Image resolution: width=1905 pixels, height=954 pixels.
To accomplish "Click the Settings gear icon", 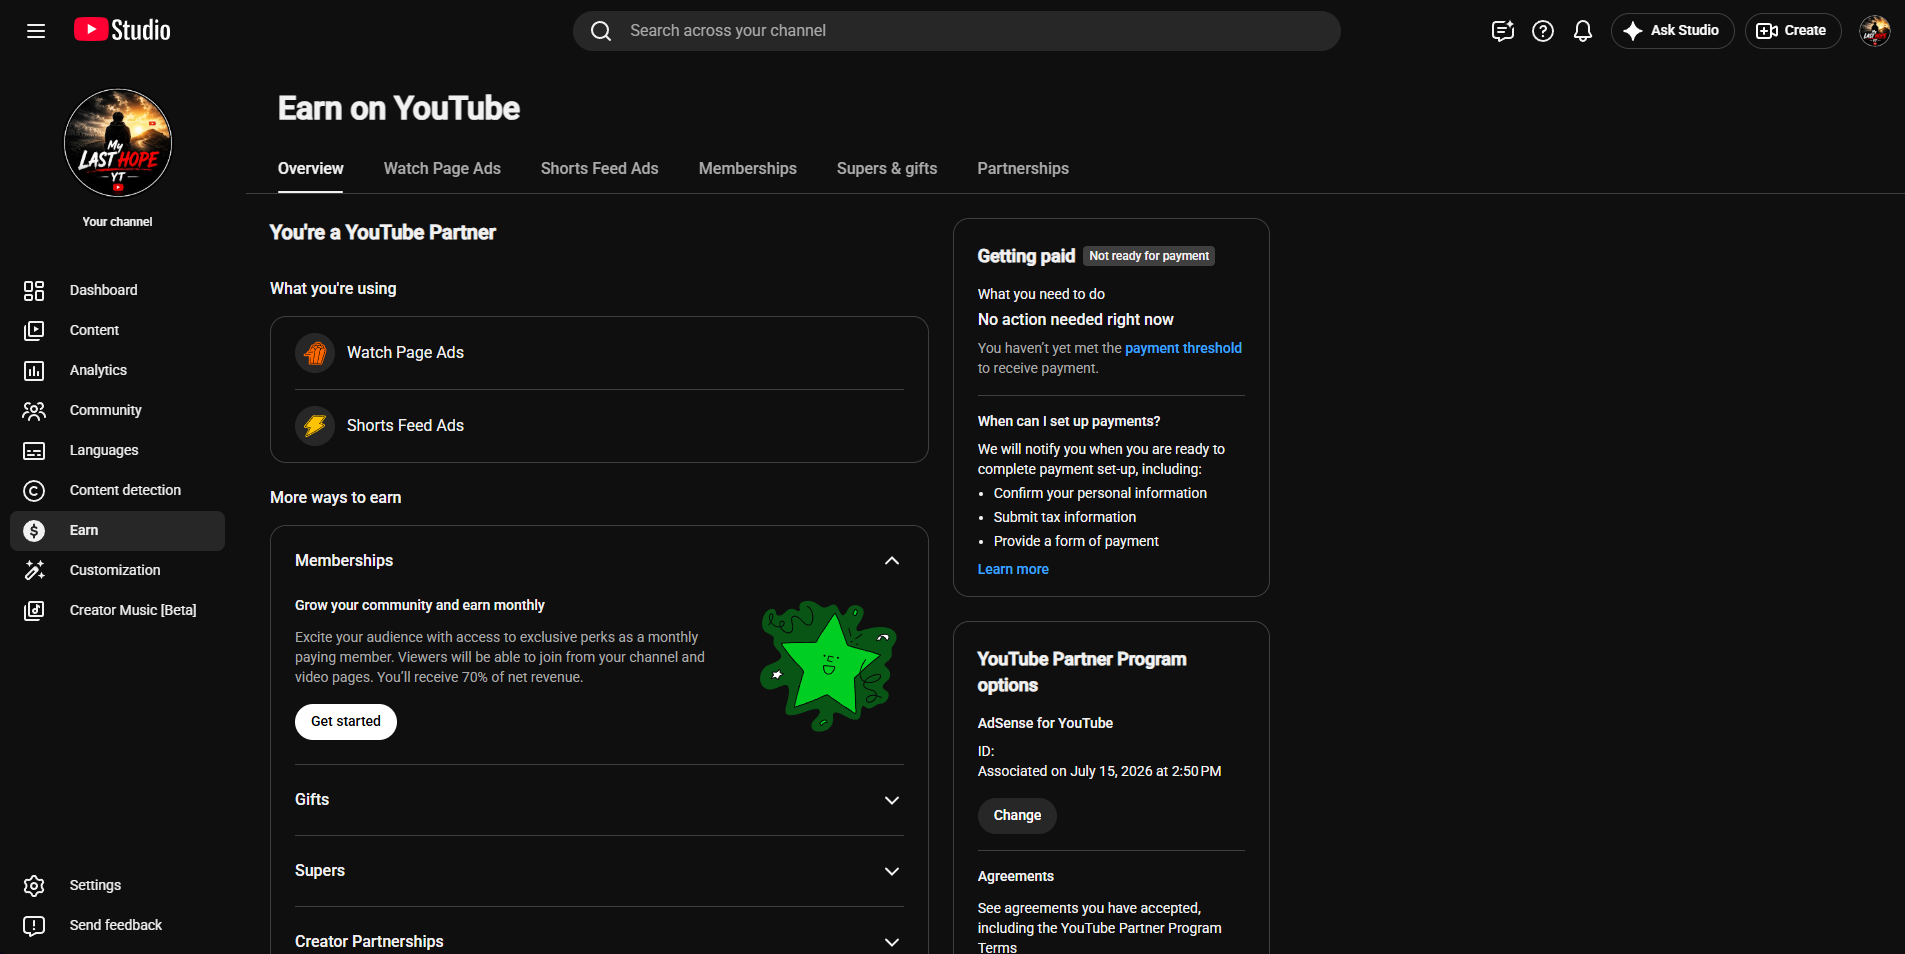I will (34, 885).
